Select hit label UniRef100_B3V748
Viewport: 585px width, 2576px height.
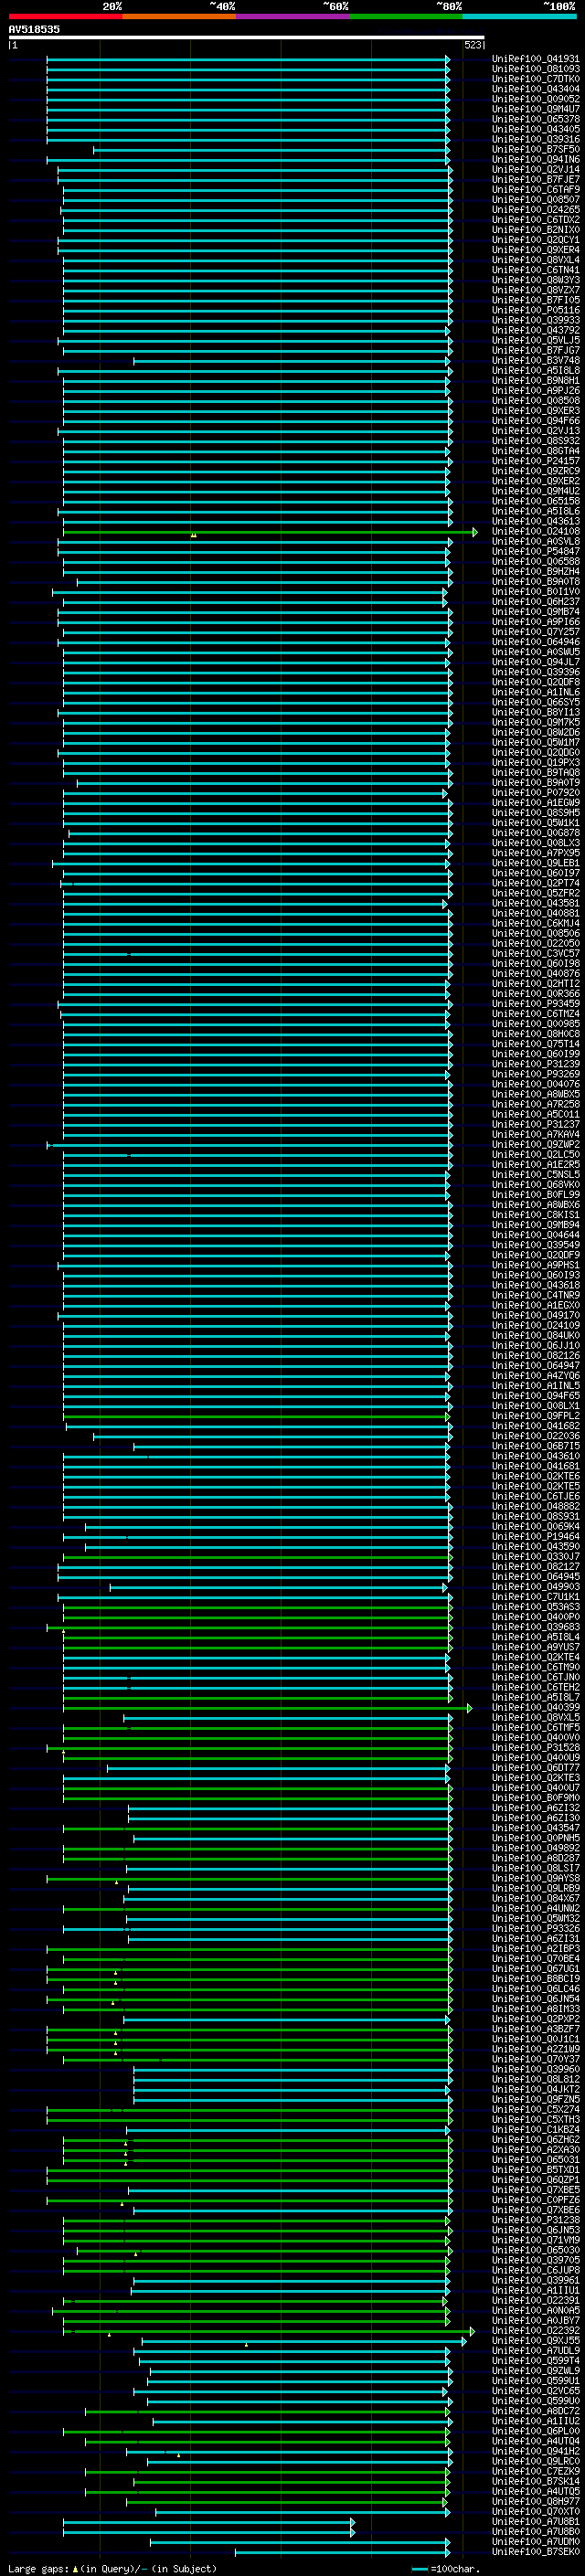point(535,360)
